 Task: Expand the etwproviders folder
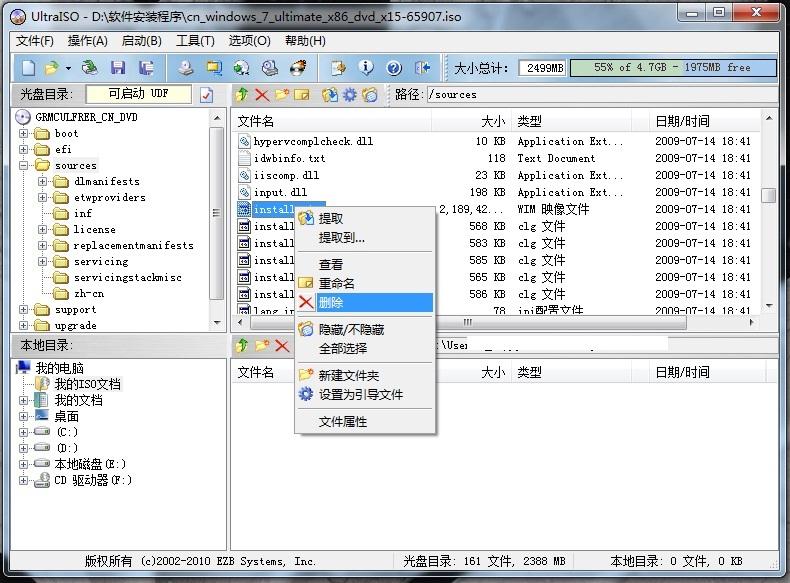click(x=43, y=198)
